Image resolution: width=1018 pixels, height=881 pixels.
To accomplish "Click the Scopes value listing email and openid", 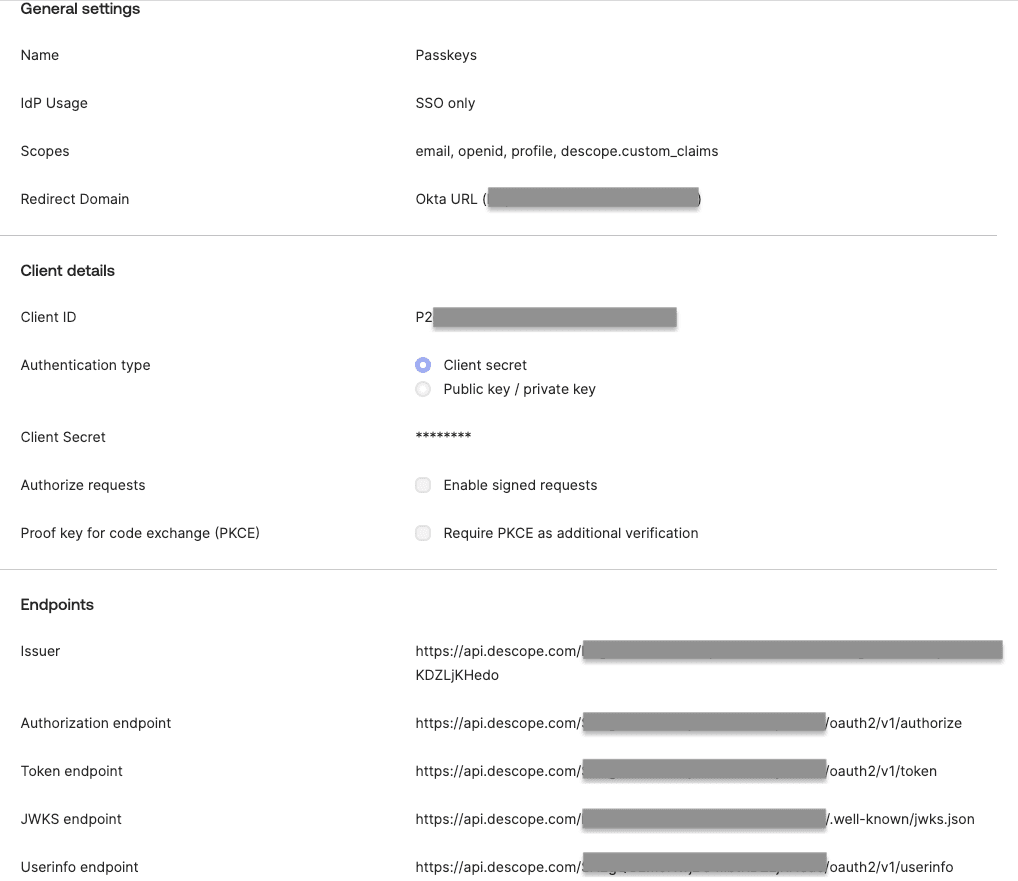I will pyautogui.click(x=567, y=151).
